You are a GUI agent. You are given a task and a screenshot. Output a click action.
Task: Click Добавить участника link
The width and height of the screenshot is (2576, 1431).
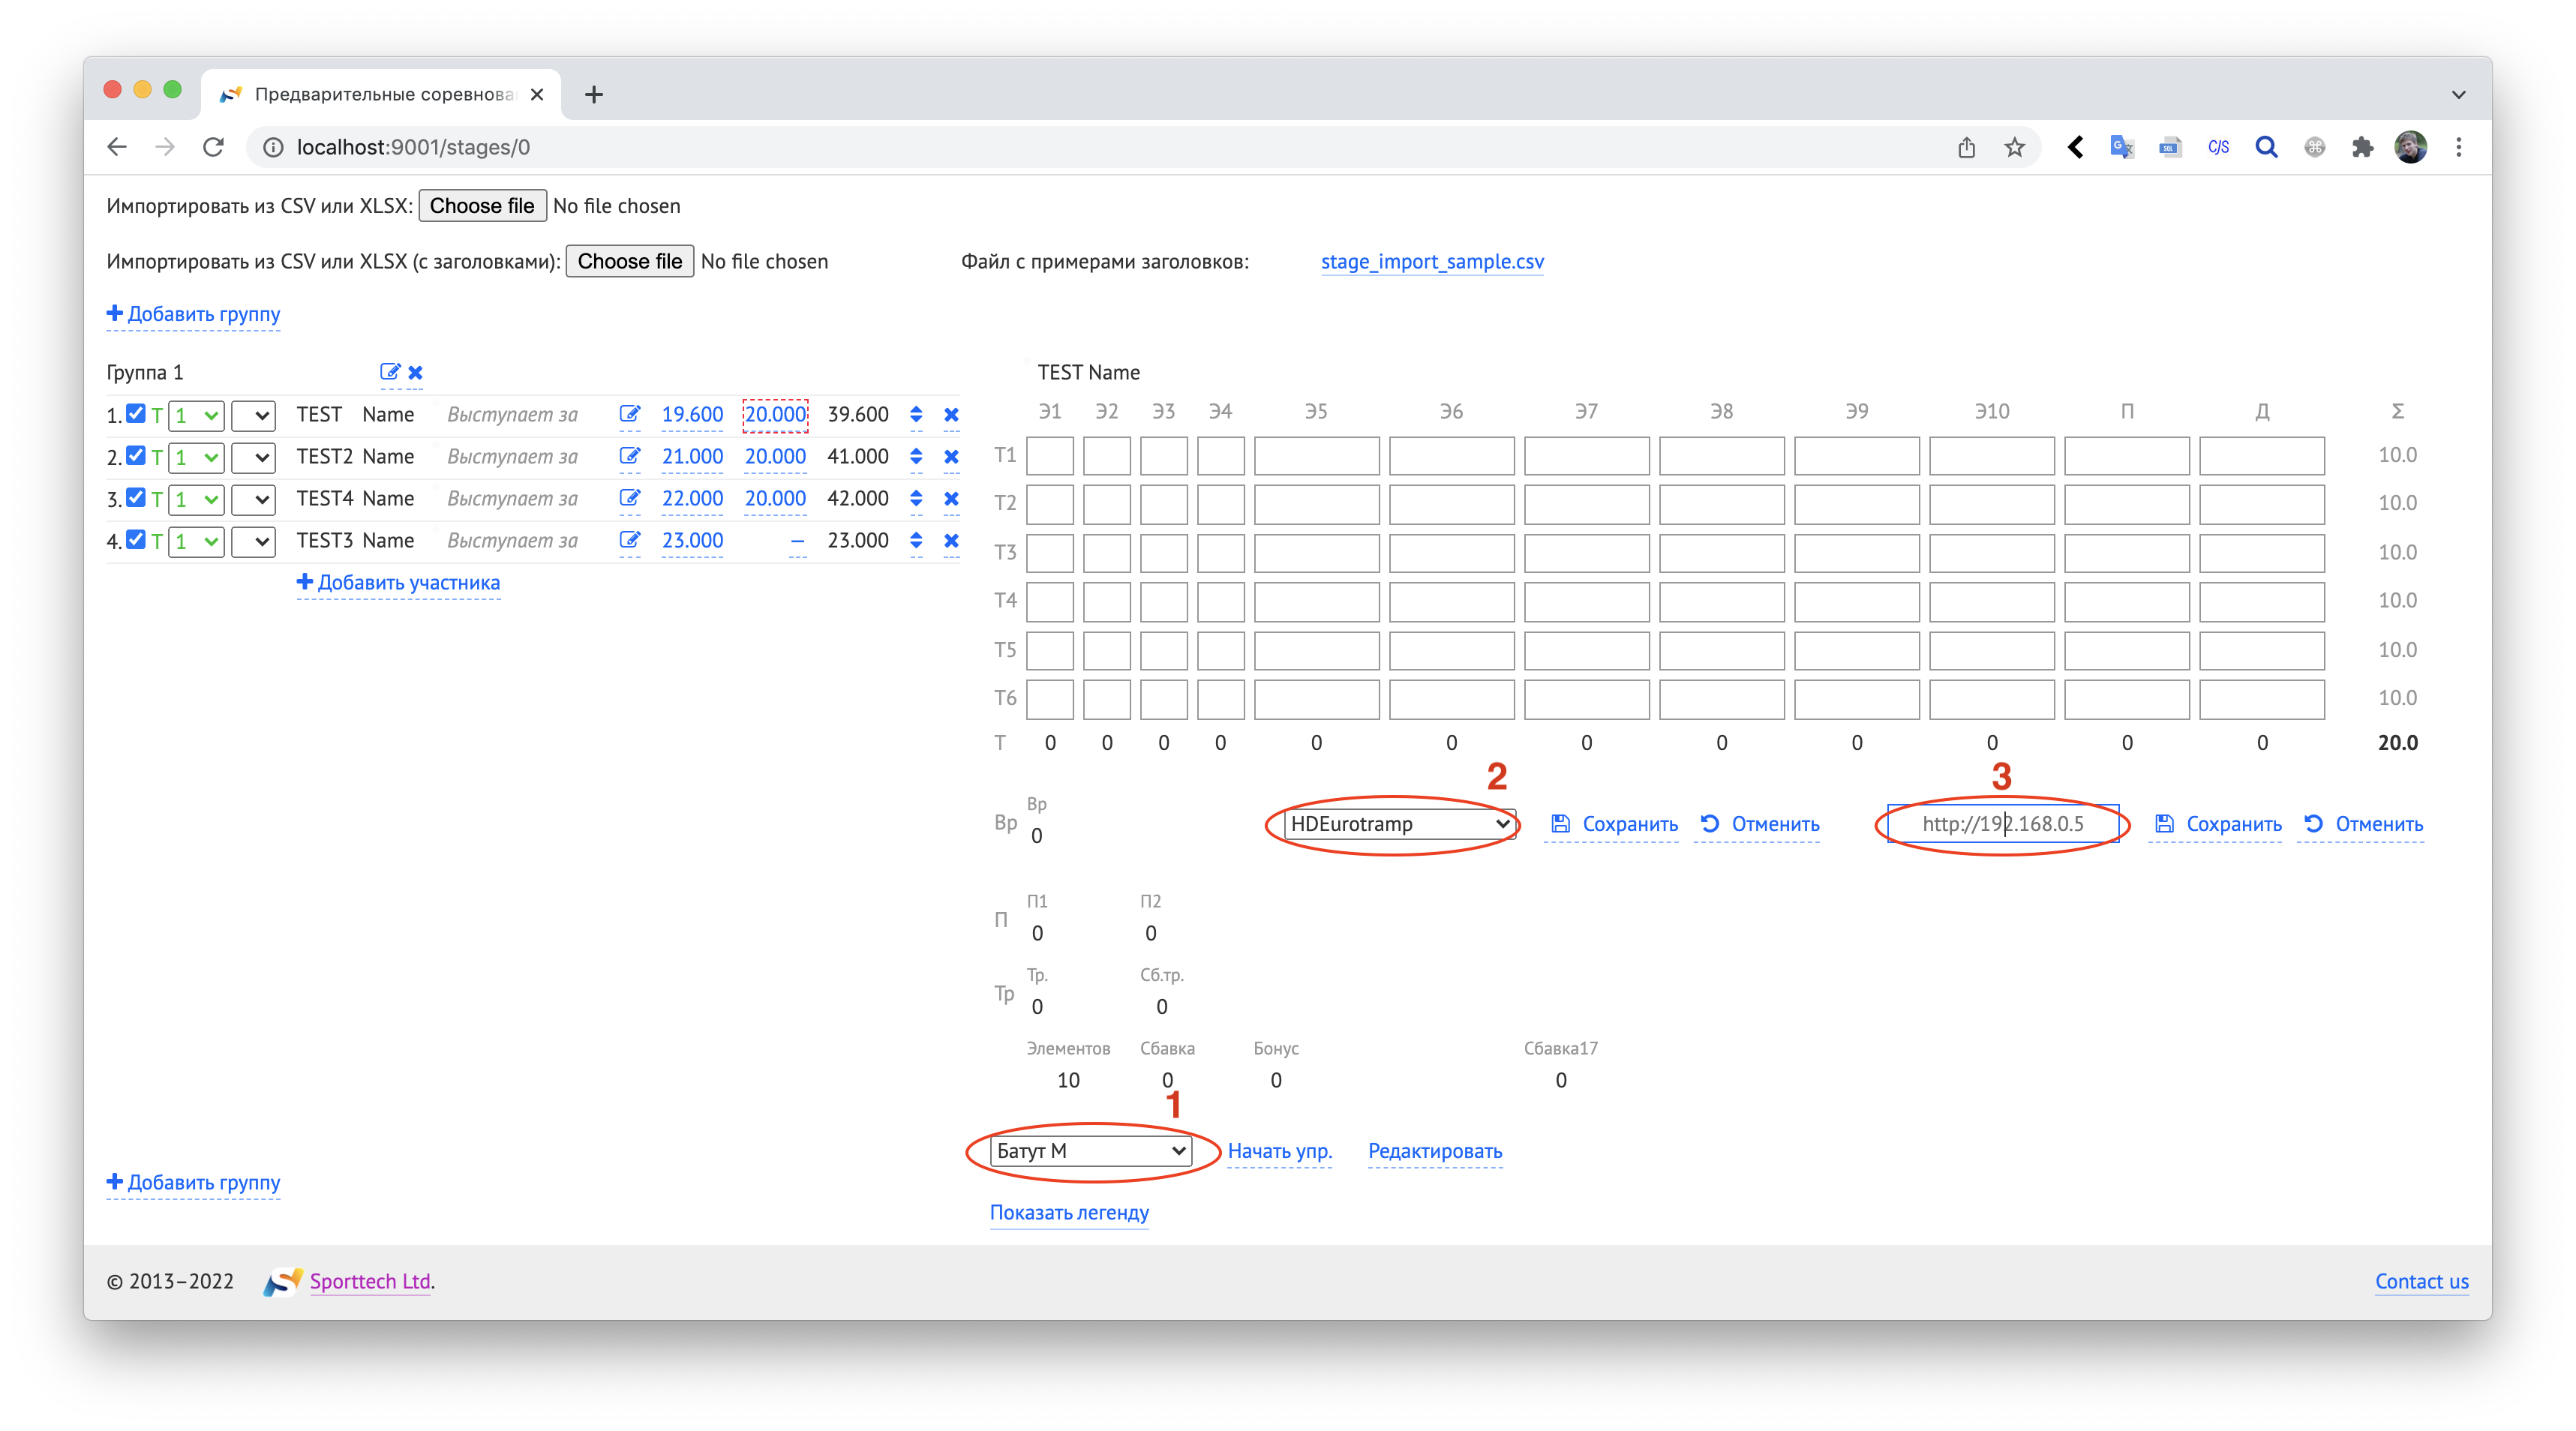399,583
